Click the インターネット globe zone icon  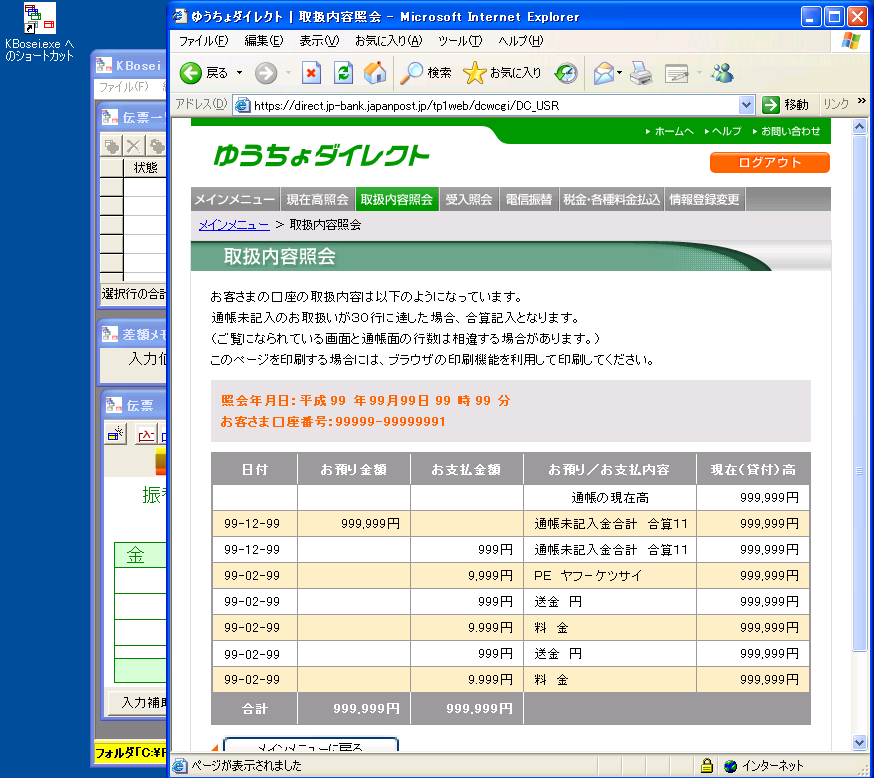730,766
